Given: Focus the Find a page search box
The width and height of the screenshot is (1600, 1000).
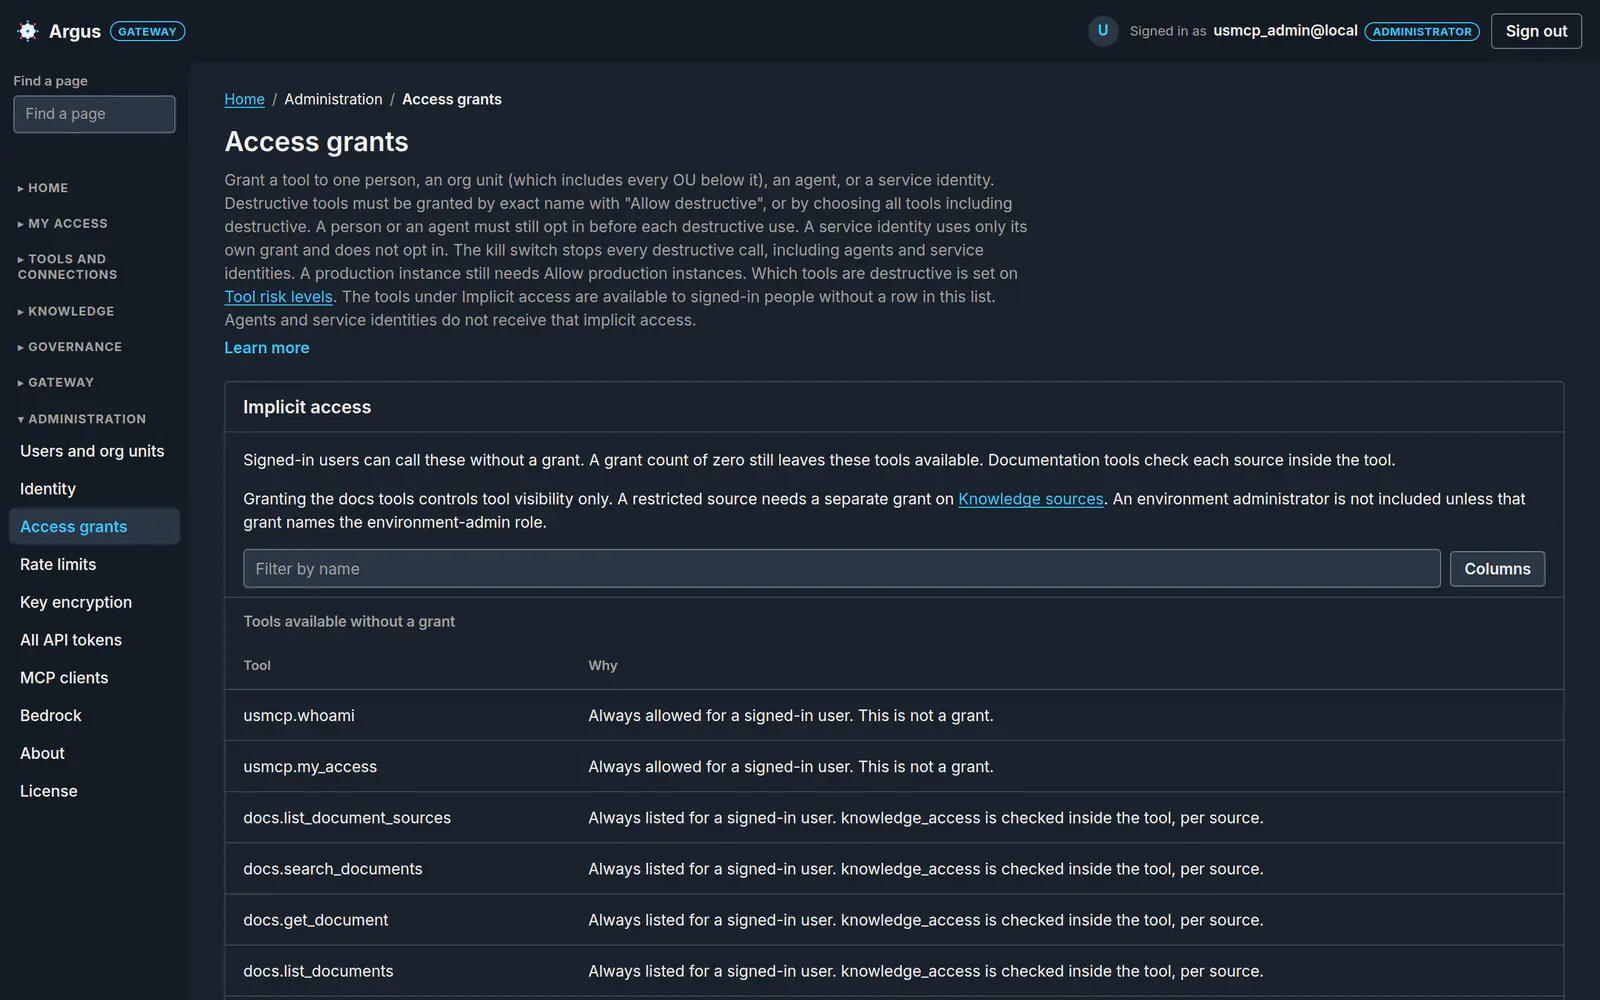Looking at the screenshot, I should [x=94, y=114].
